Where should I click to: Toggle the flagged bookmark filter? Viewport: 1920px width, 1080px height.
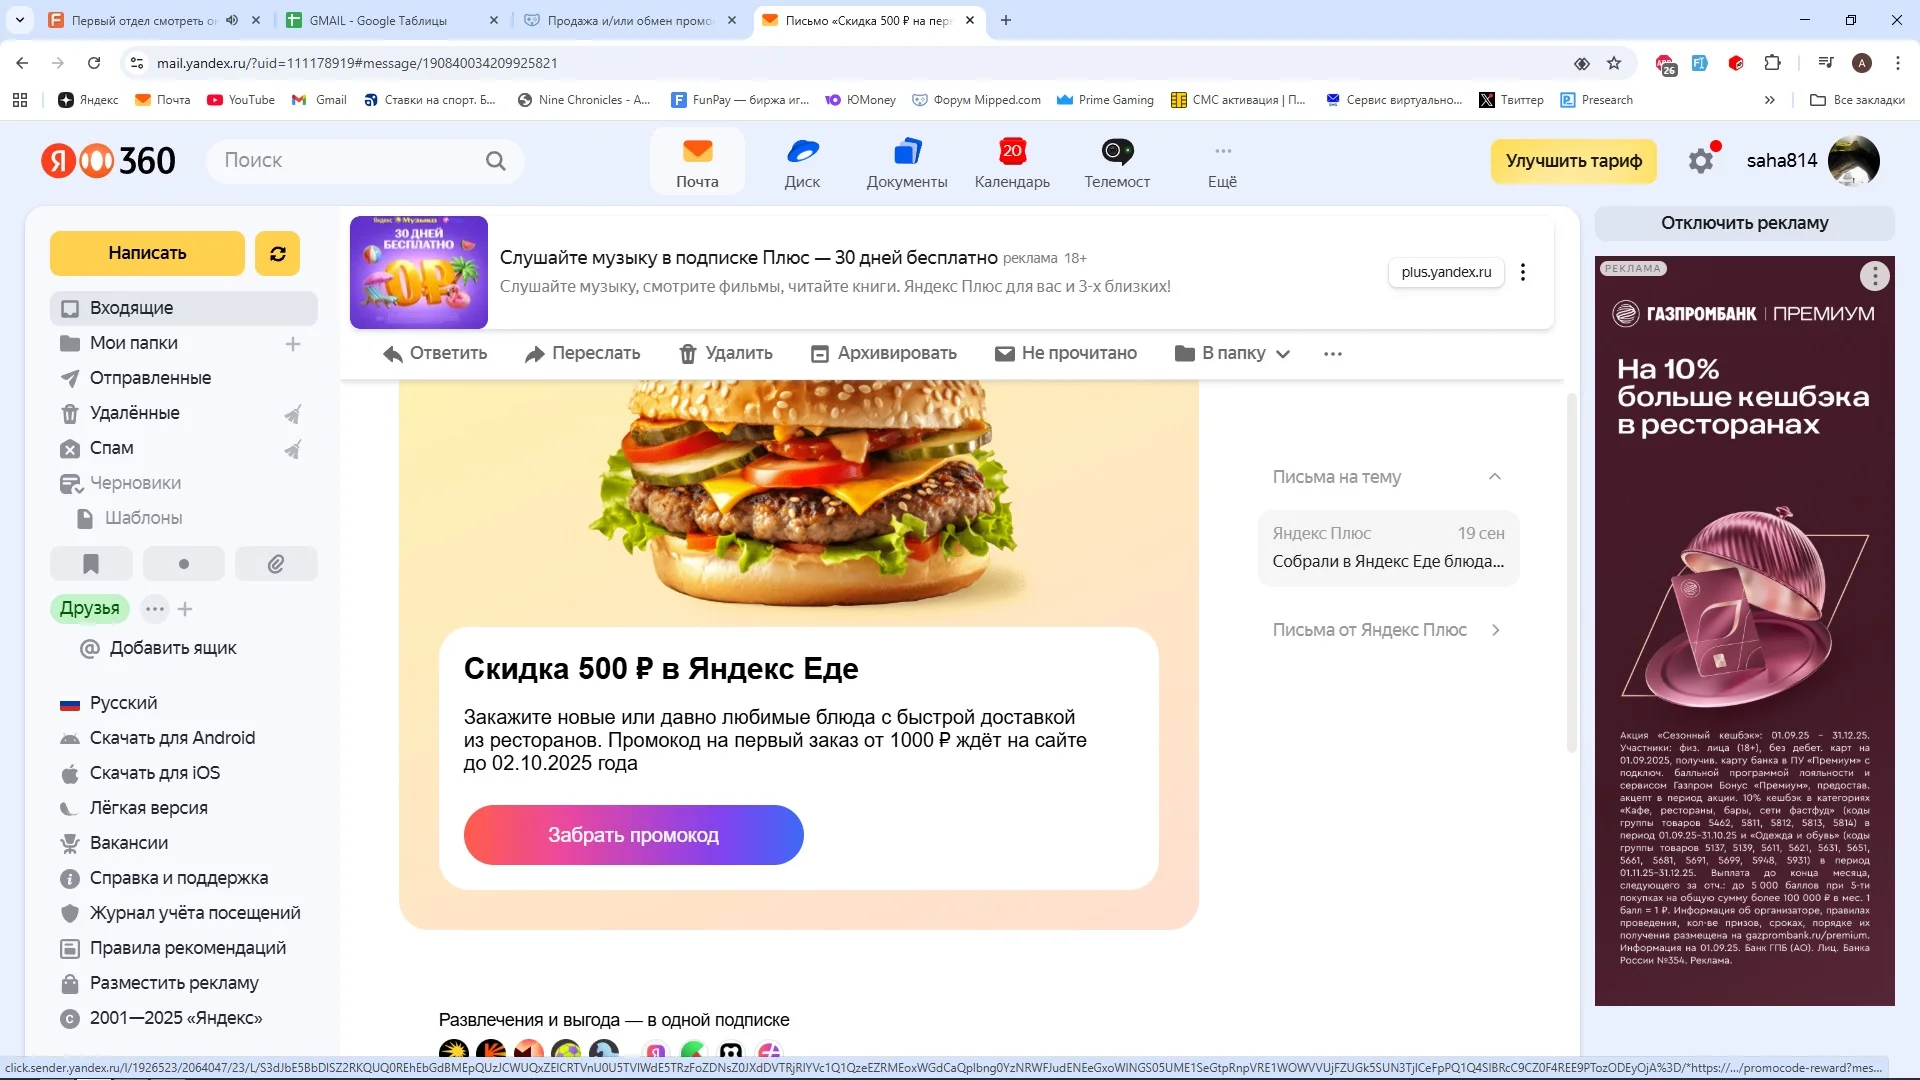[91, 564]
